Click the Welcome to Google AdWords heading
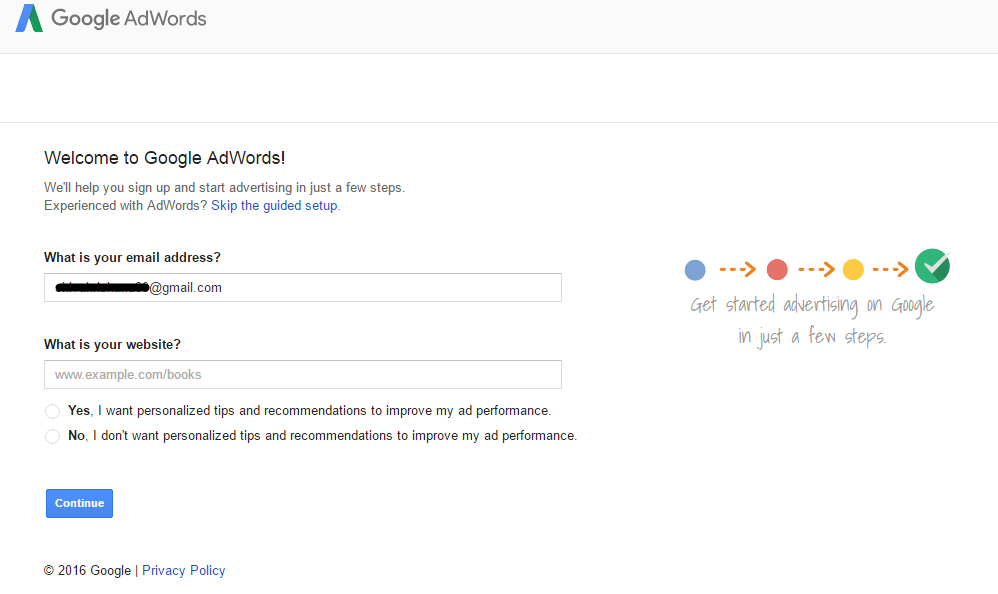This screenshot has width=998, height=594. pyautogui.click(x=165, y=158)
